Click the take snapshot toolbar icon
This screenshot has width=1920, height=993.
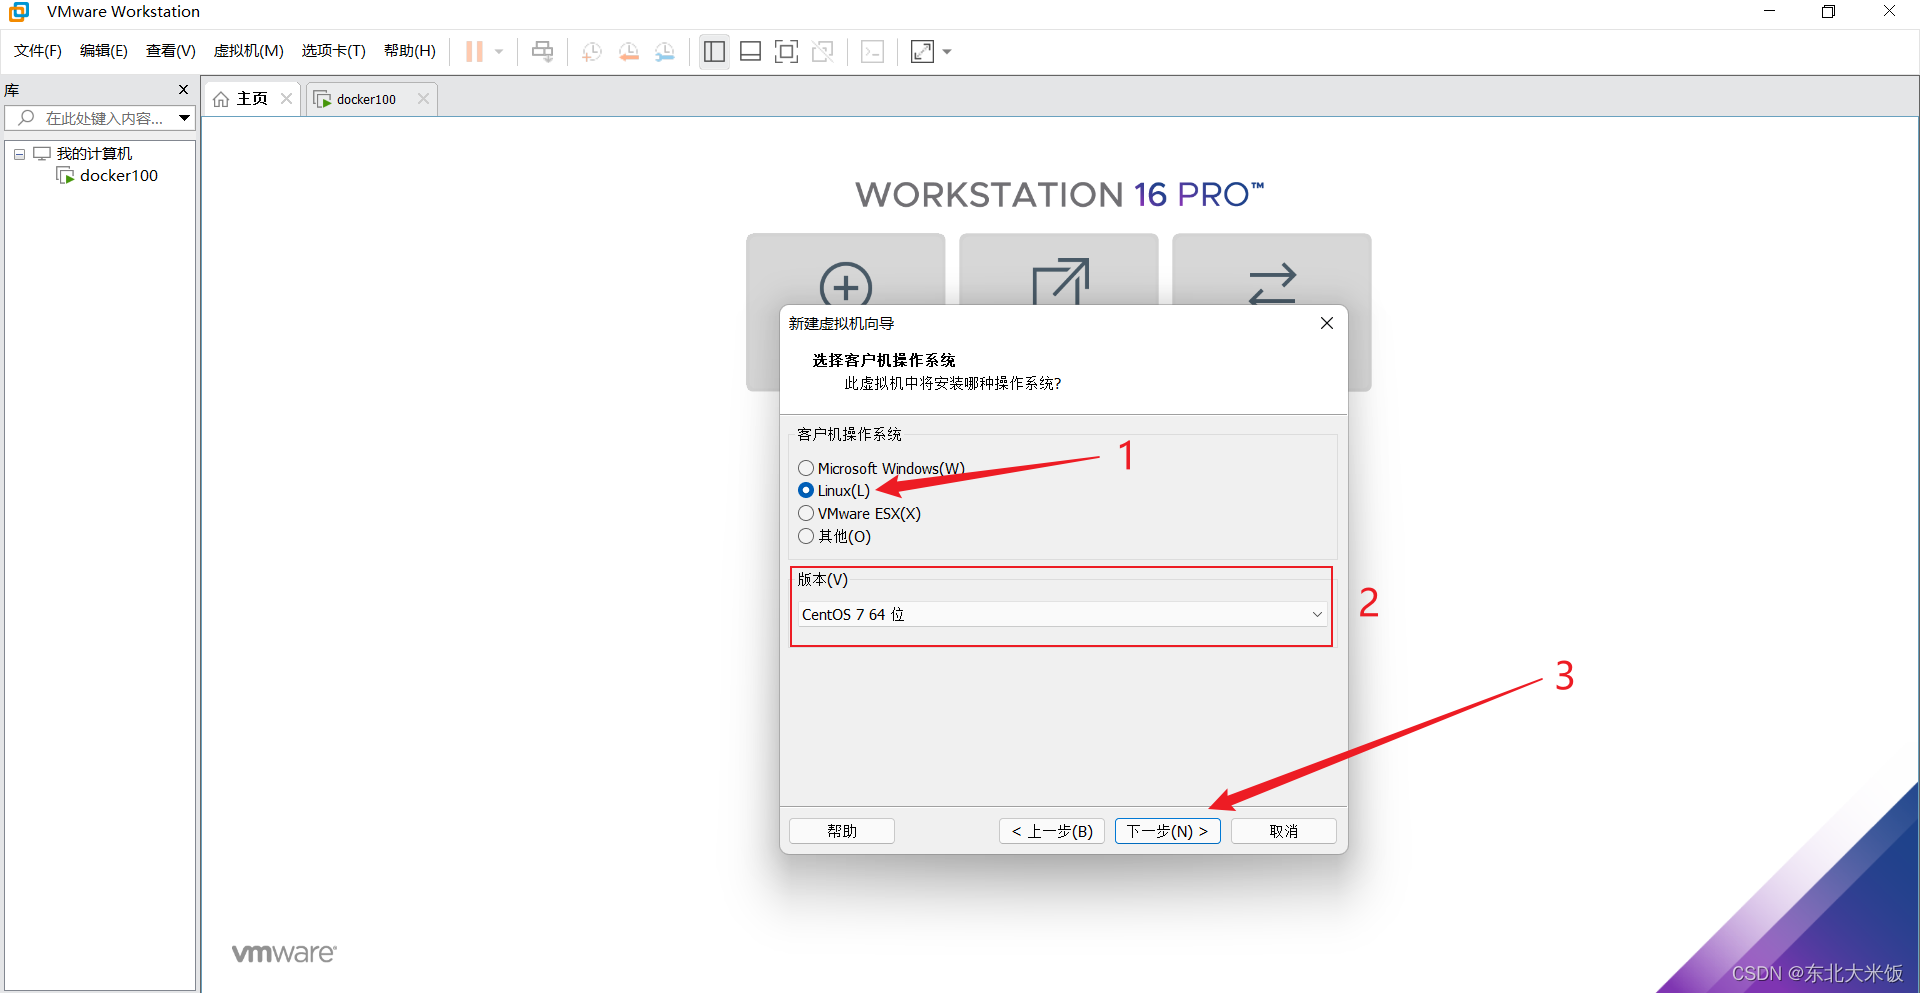tap(592, 52)
